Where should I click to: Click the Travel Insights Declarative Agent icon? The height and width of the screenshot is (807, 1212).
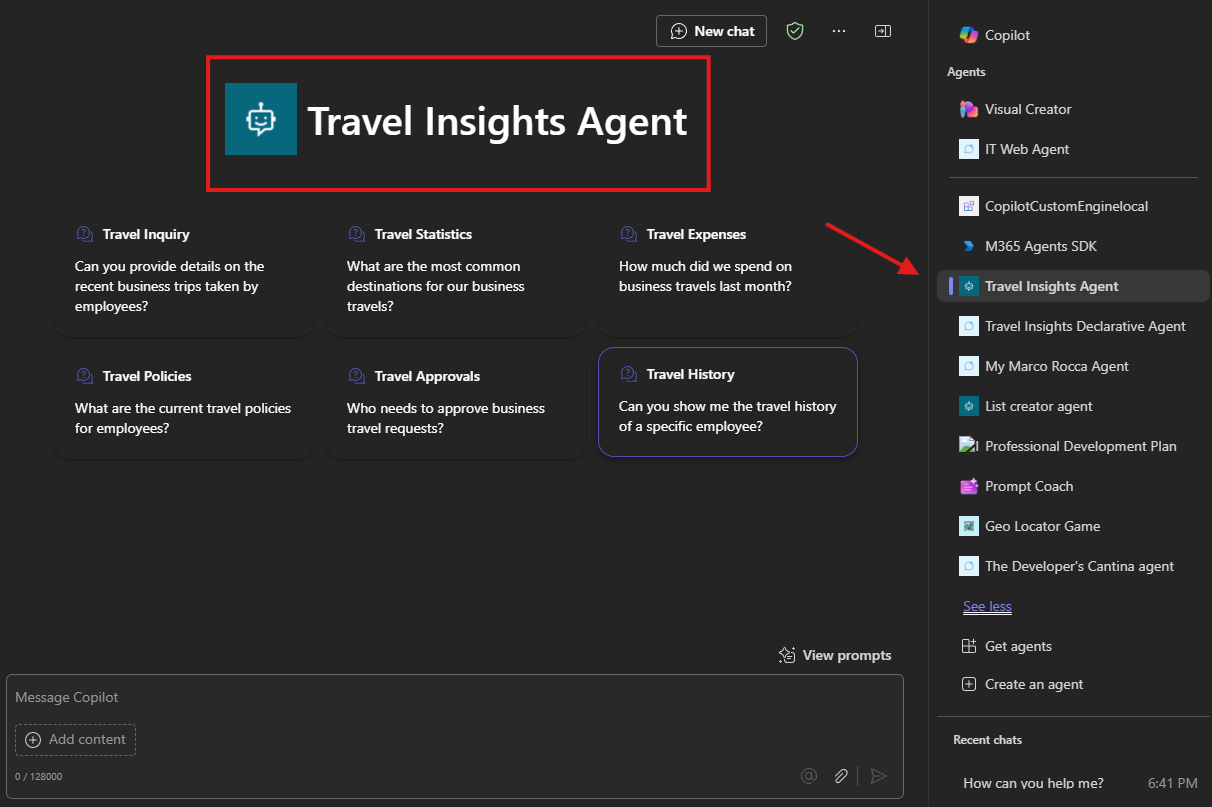click(968, 326)
